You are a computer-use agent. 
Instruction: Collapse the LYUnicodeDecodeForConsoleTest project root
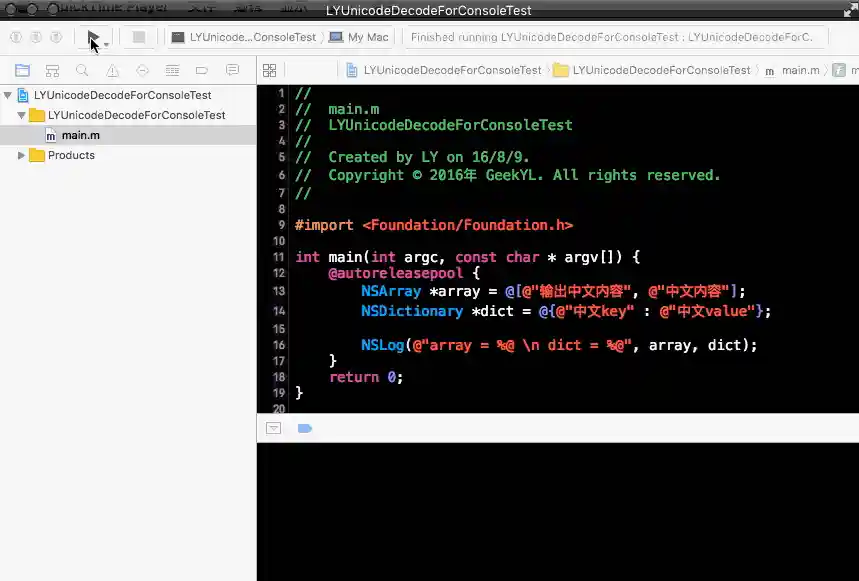point(8,96)
